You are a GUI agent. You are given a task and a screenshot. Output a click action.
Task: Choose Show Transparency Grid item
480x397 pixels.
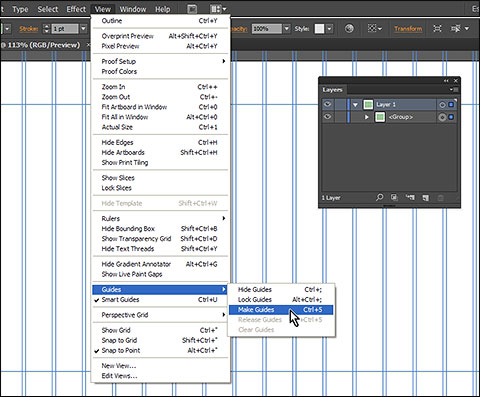pyautogui.click(x=159, y=239)
